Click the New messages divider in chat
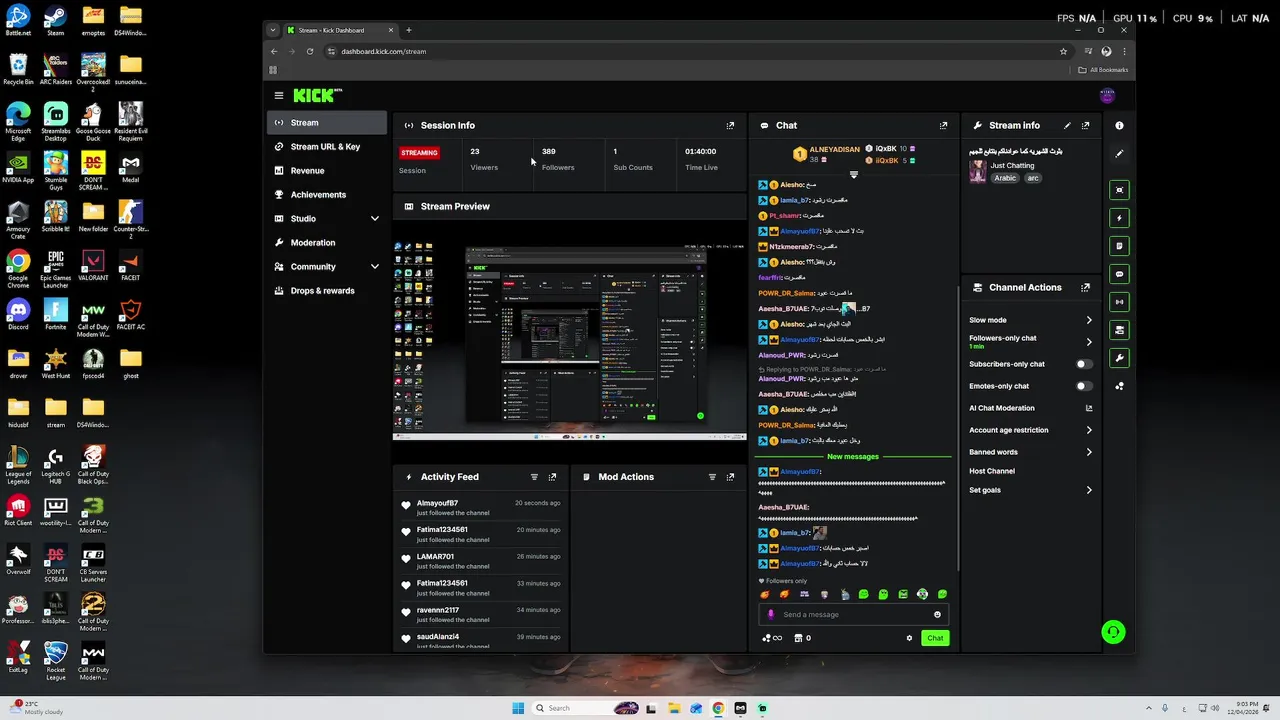 point(853,457)
